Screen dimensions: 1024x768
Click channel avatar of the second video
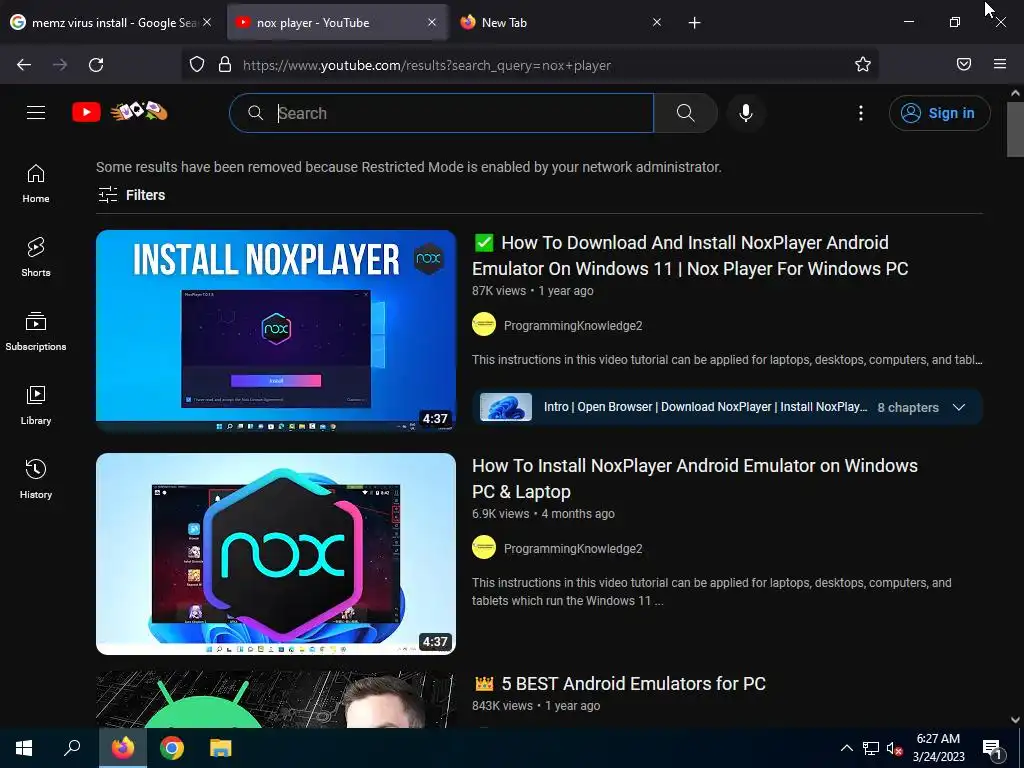[x=484, y=547]
